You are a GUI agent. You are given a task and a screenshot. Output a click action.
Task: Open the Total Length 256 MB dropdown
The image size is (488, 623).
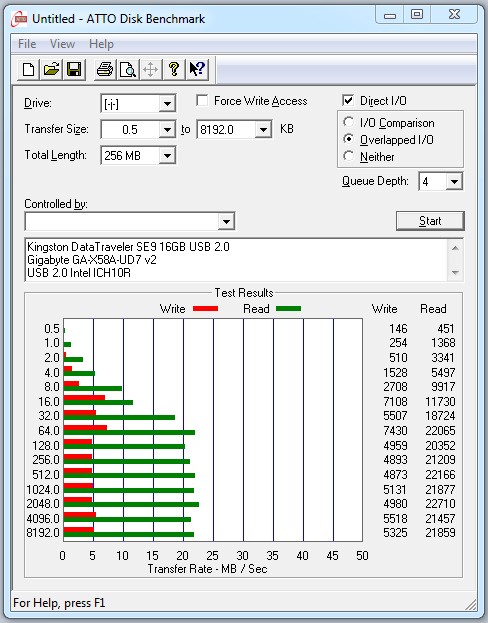[167, 155]
